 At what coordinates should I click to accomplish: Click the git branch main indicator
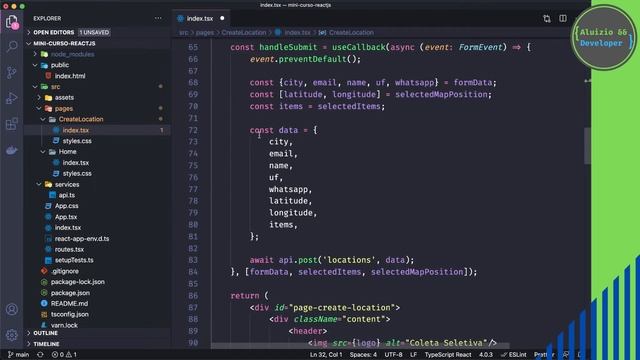pyautogui.click(x=18, y=355)
